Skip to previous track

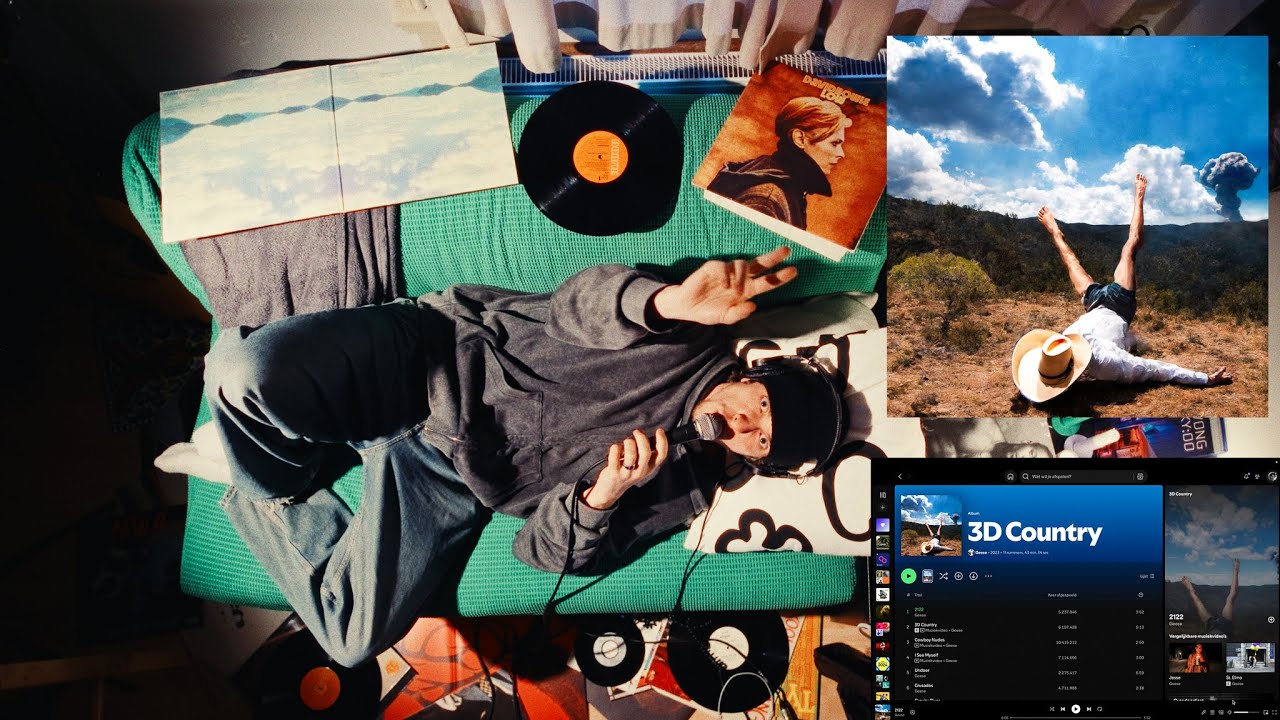(1063, 709)
